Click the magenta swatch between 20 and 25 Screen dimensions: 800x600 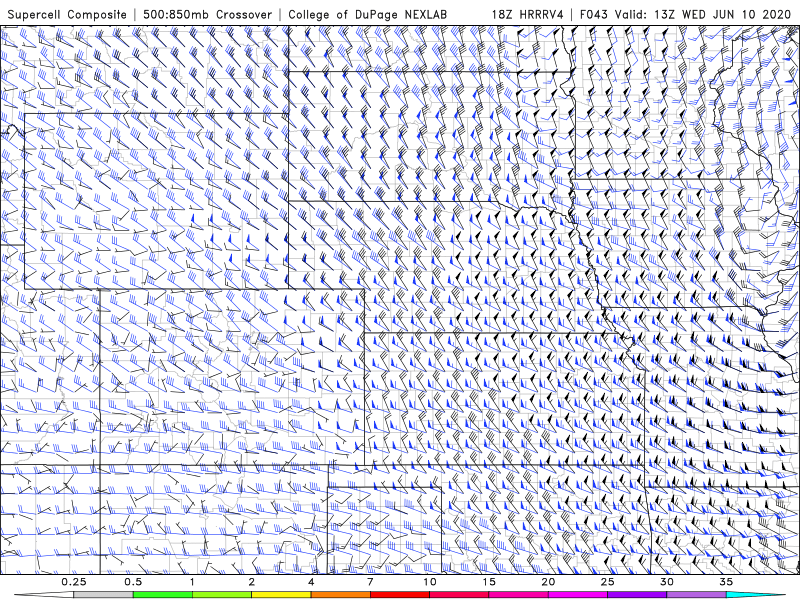click(578, 595)
